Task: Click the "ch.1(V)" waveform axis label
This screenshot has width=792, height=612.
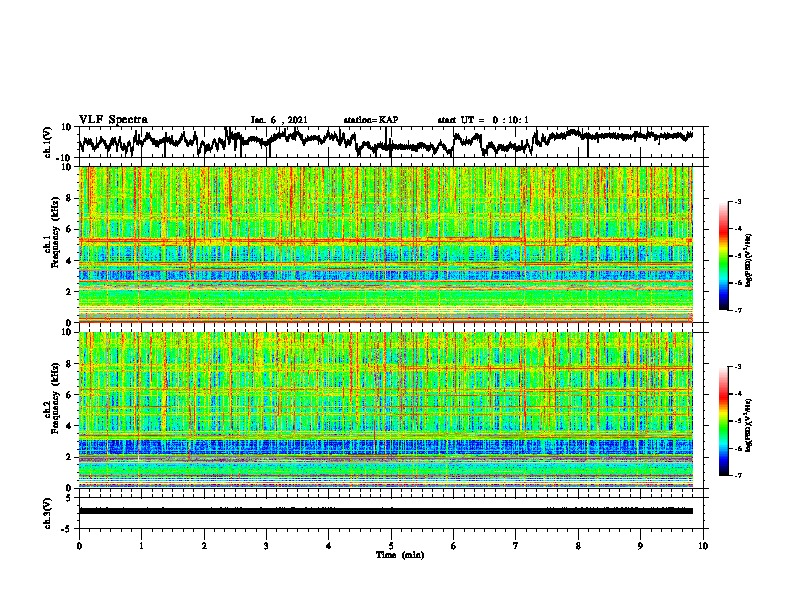Action: point(48,142)
